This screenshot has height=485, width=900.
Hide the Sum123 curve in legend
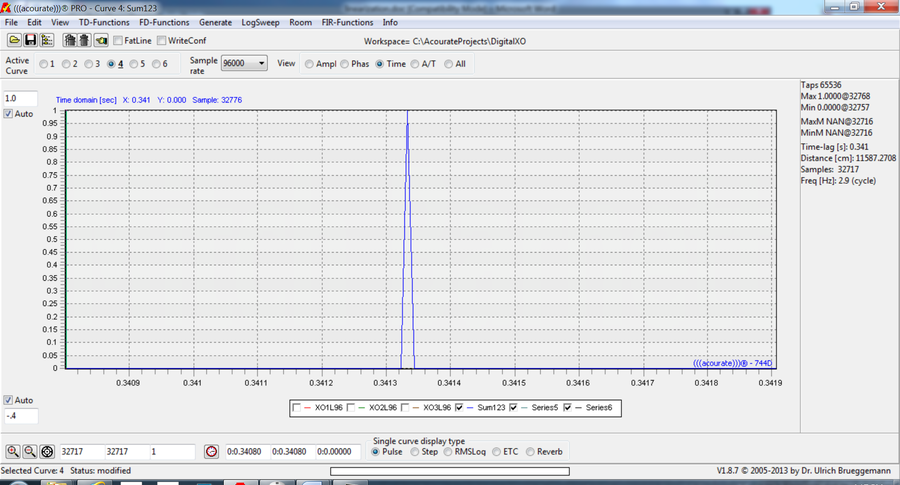459,408
